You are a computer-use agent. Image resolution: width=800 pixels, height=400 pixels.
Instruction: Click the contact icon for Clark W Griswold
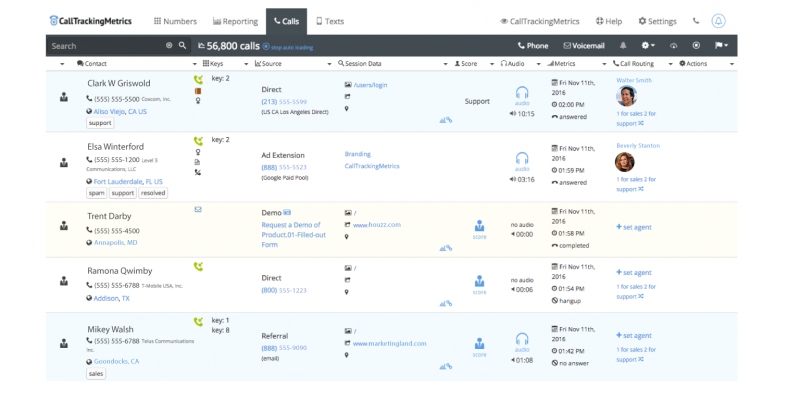[64, 97]
